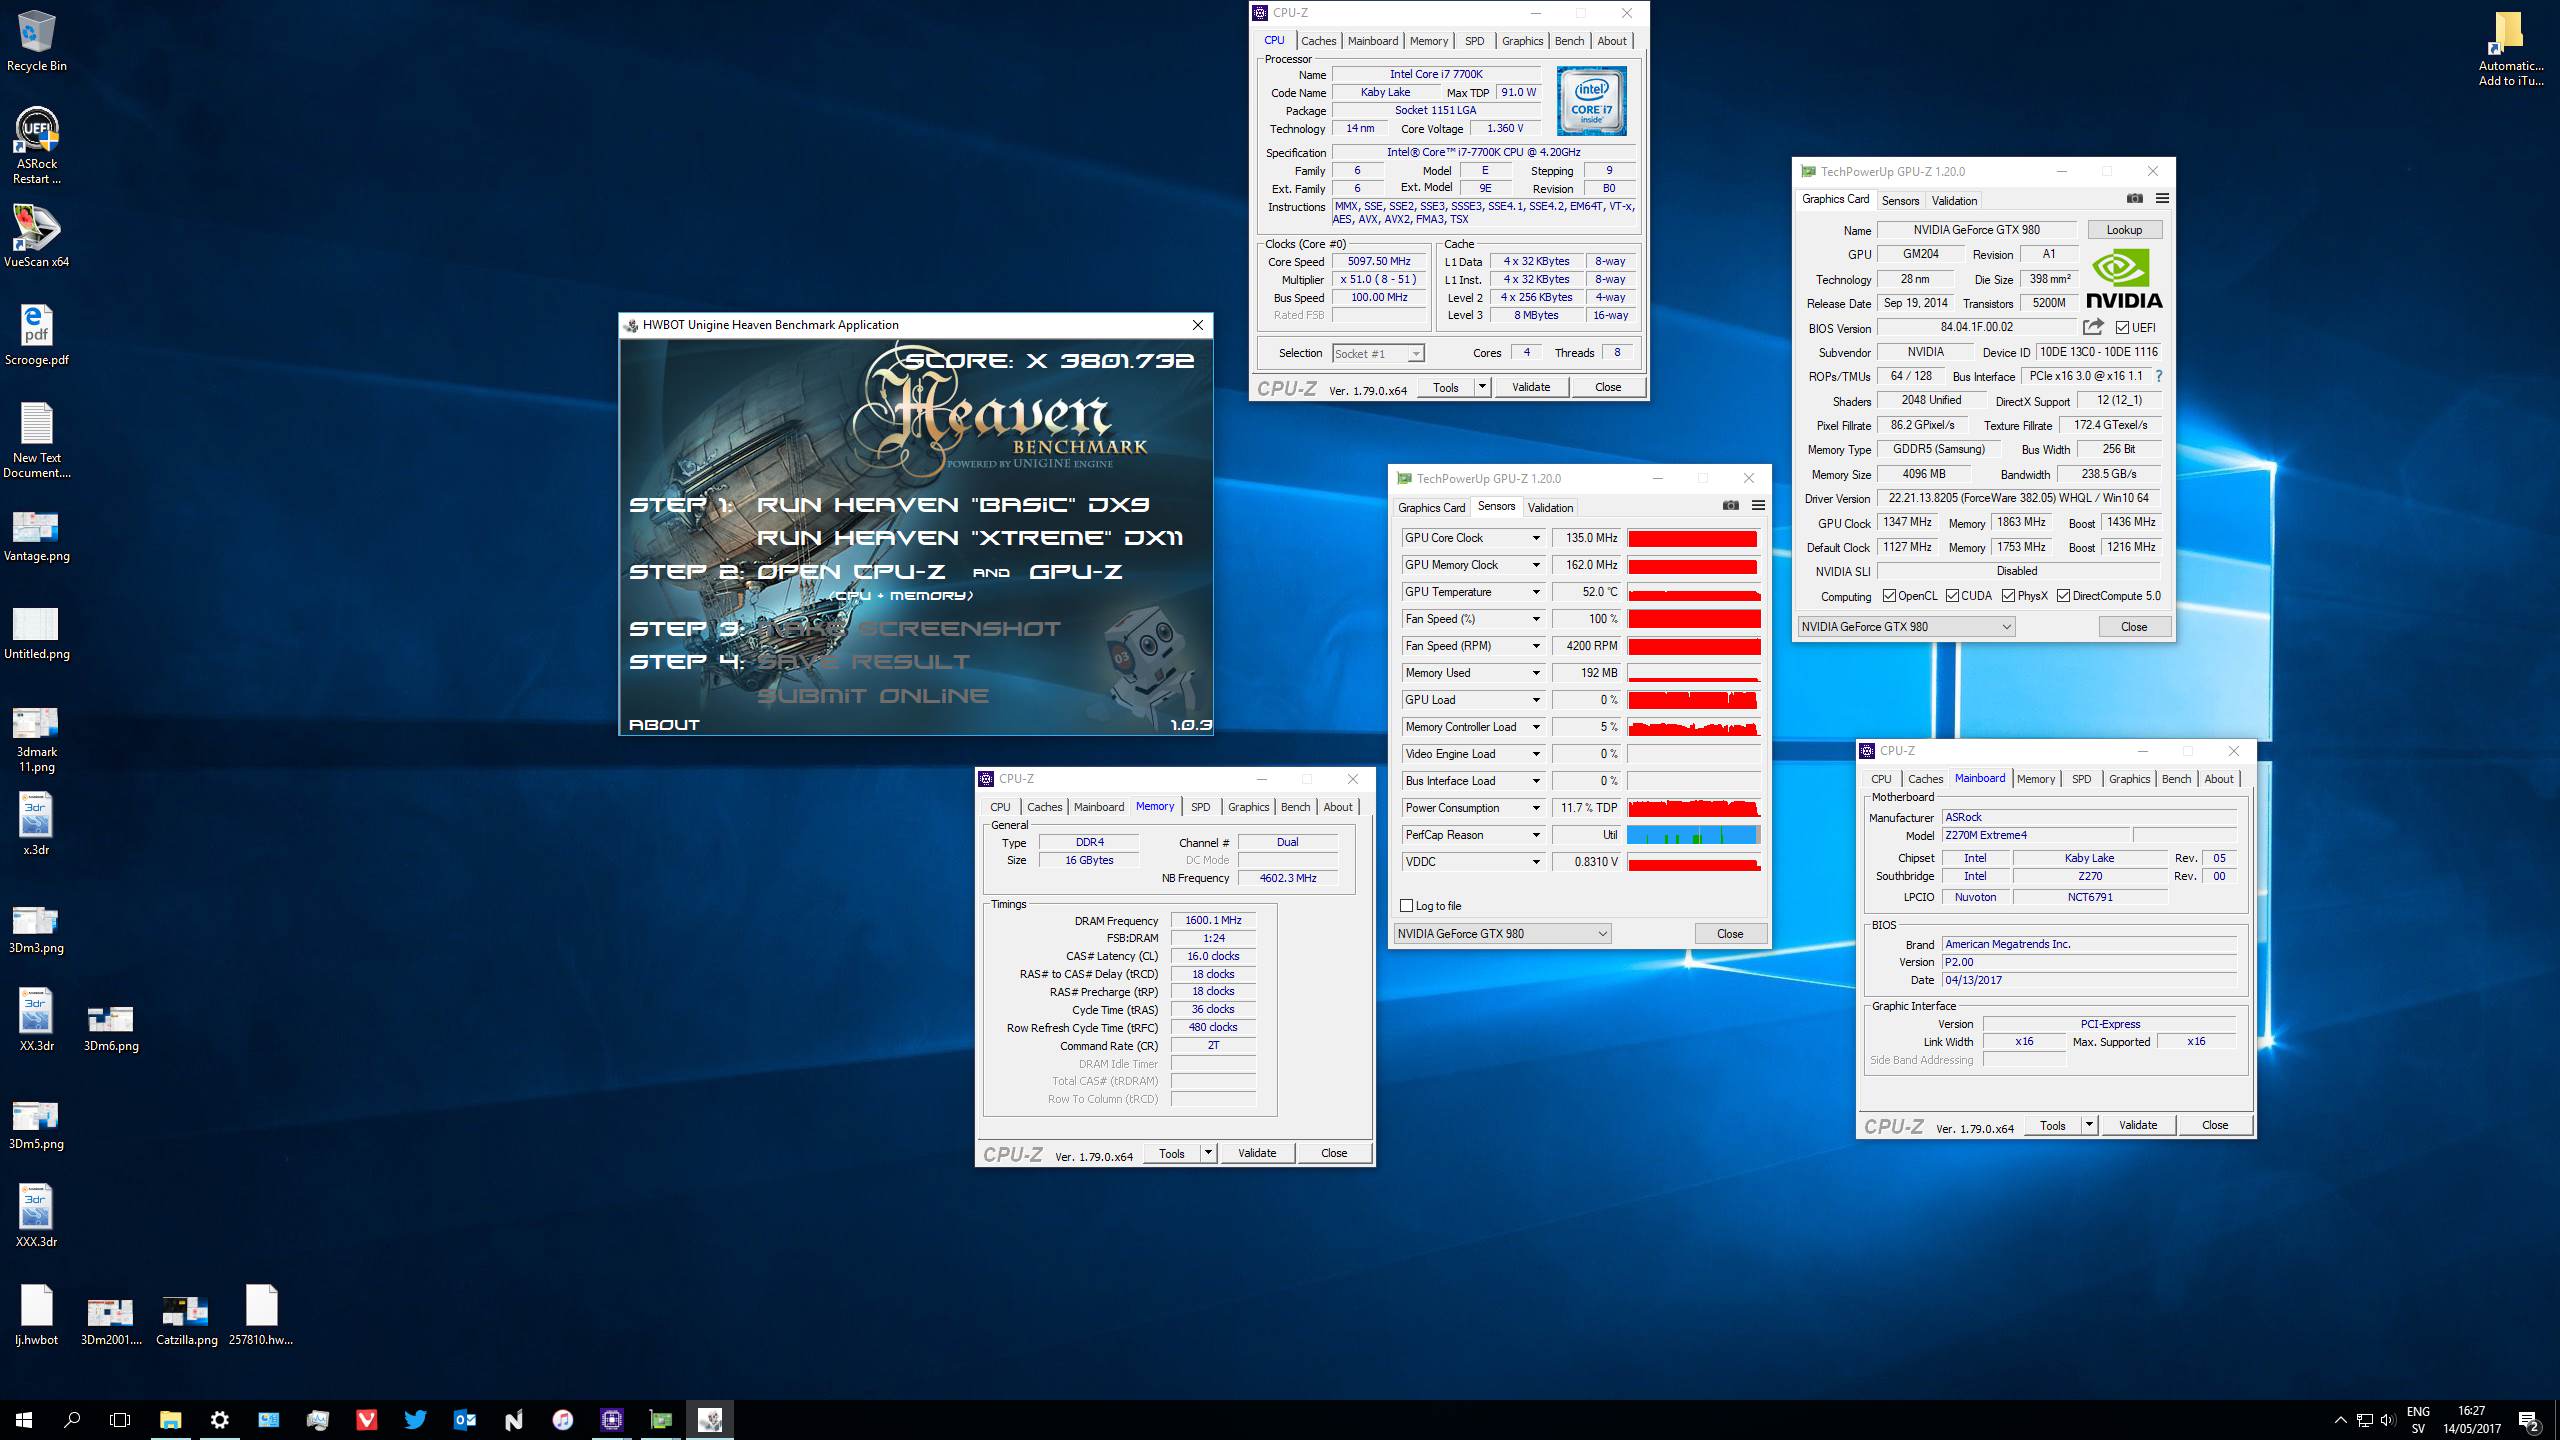2560x1440 pixels.
Task: Open the hamburger menu in GPU-Z Sensors window
Action: pyautogui.click(x=1758, y=506)
